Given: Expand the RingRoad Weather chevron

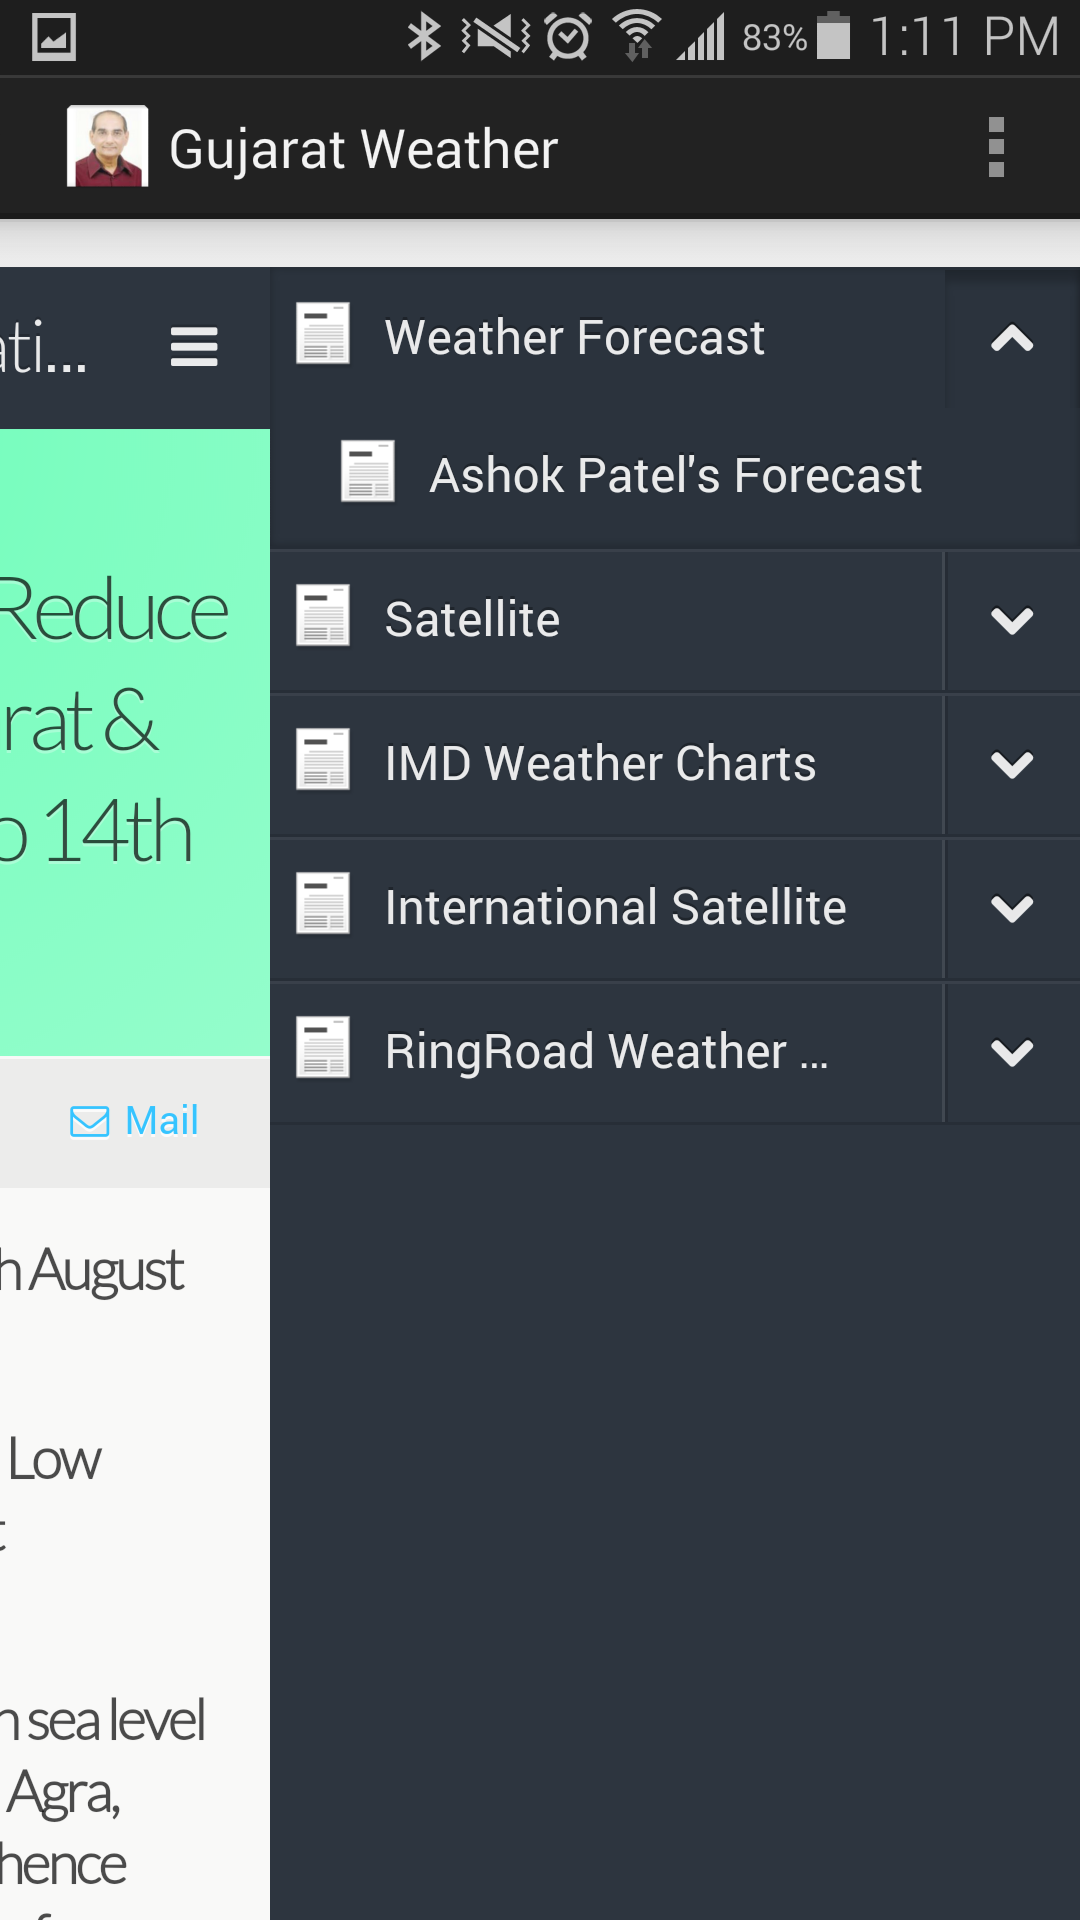Looking at the screenshot, I should coord(1011,1052).
